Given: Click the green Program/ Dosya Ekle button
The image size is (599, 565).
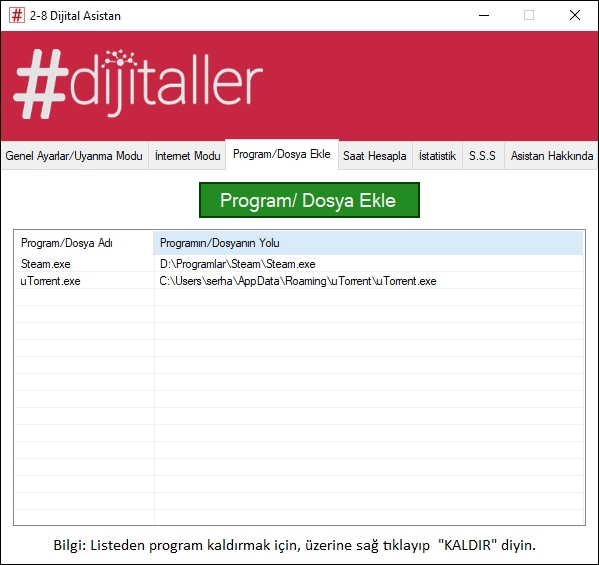Looking at the screenshot, I should [309, 200].
